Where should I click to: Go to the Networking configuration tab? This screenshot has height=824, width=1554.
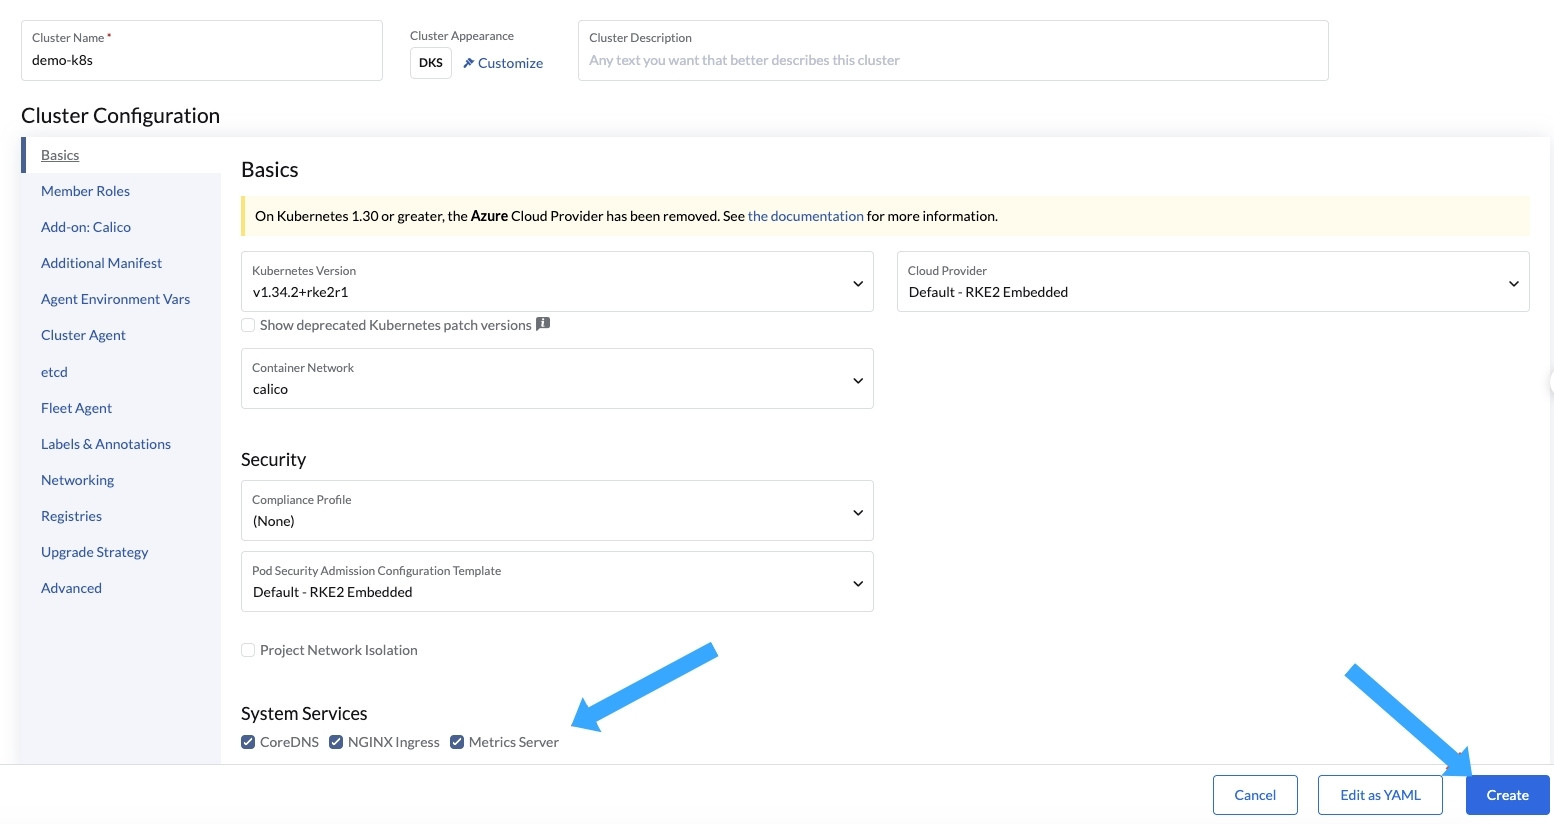coord(77,480)
